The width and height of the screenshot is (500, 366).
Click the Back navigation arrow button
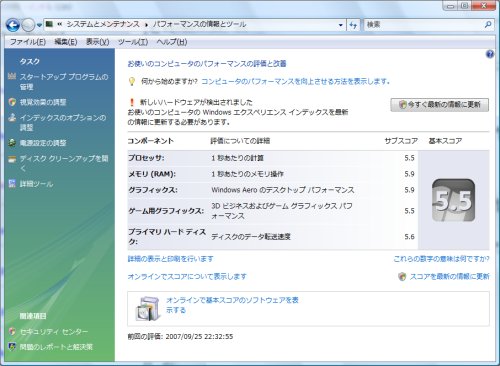(13, 25)
